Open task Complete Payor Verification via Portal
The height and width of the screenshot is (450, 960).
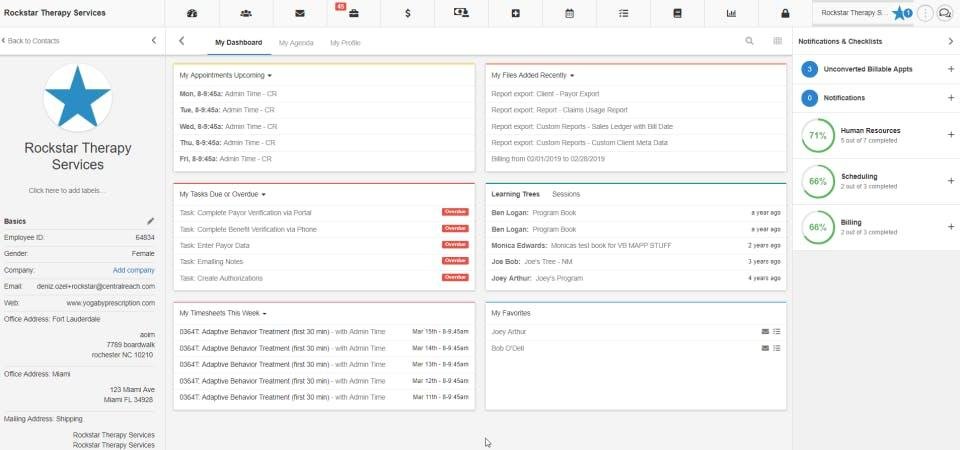click(x=246, y=212)
